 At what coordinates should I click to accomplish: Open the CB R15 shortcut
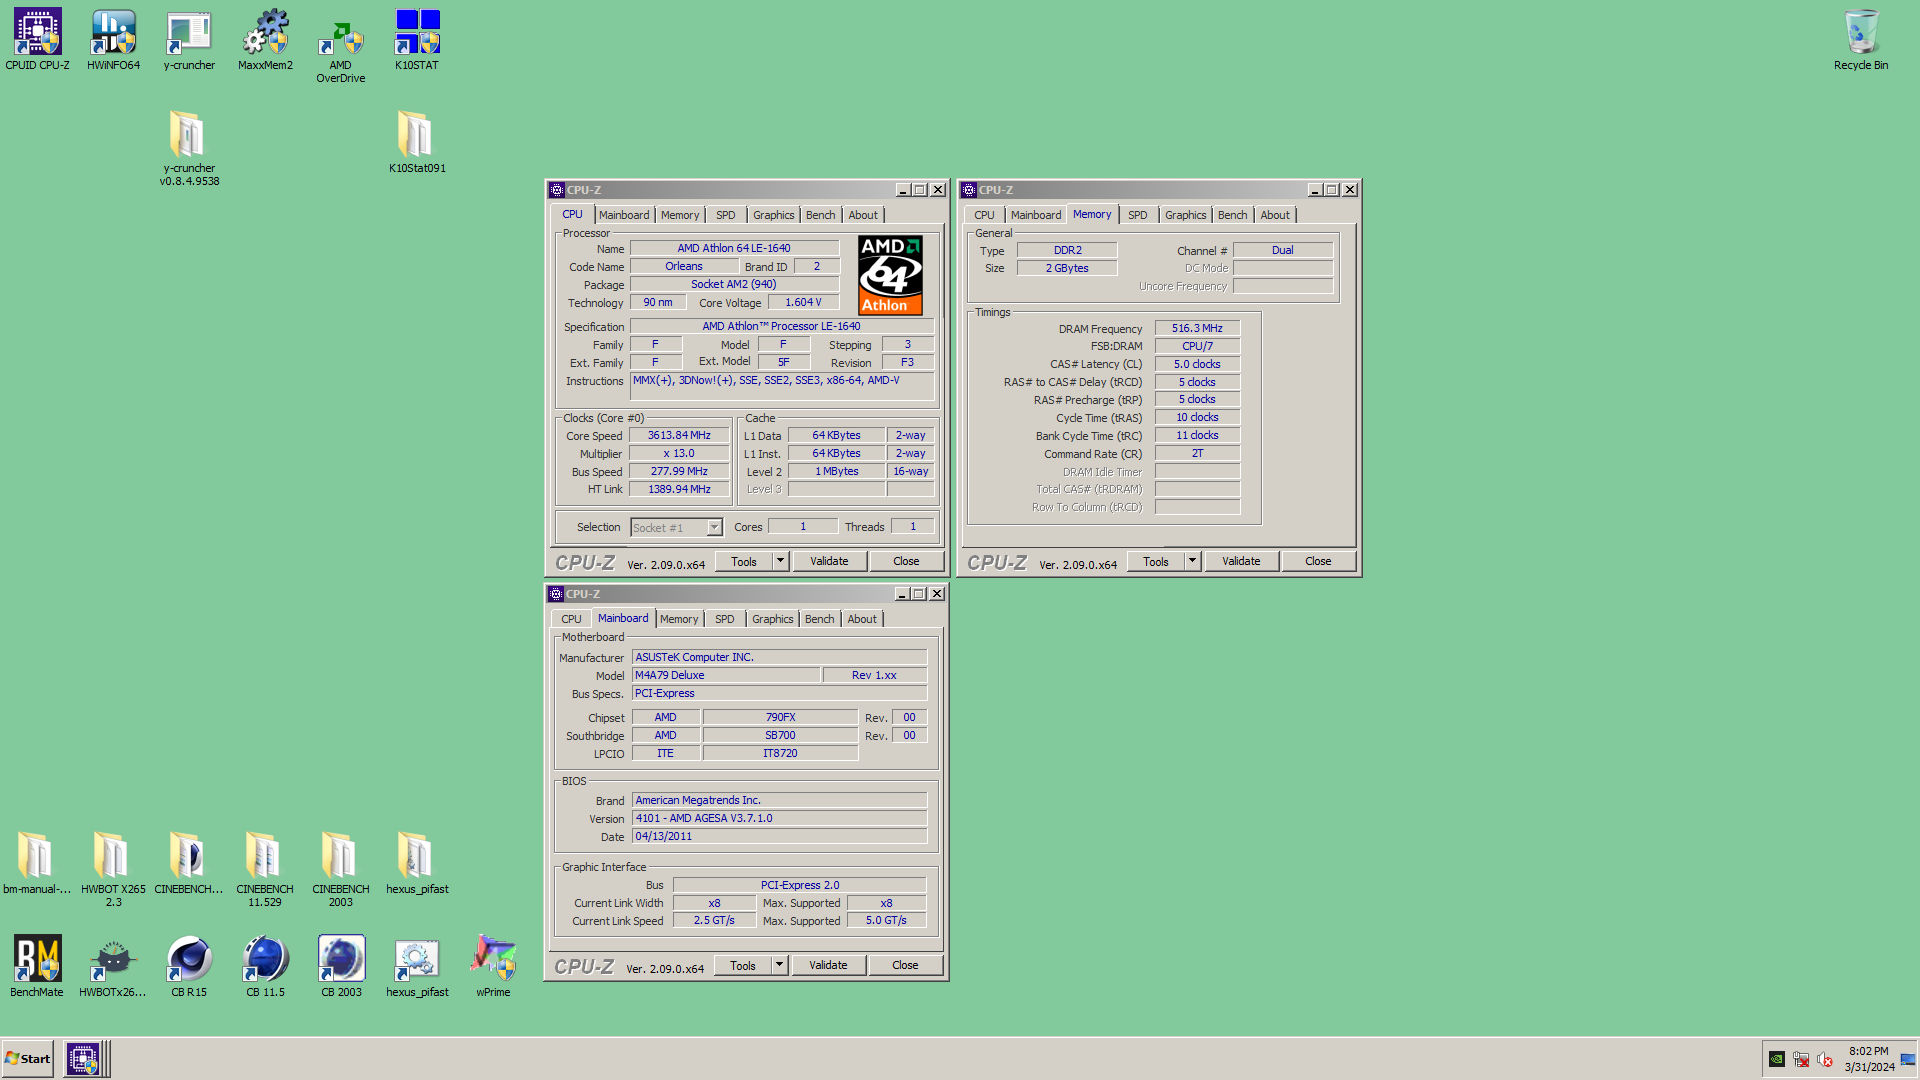pos(189,965)
